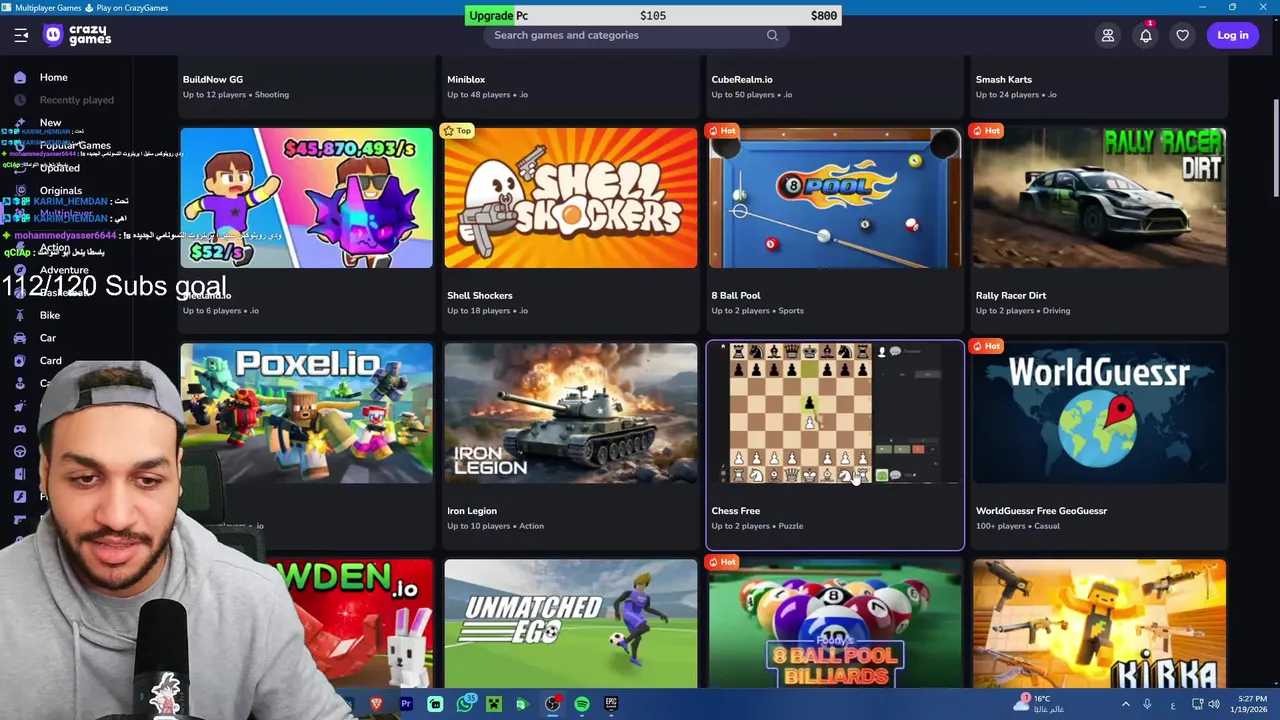Click BuildNow GG title

(213, 79)
